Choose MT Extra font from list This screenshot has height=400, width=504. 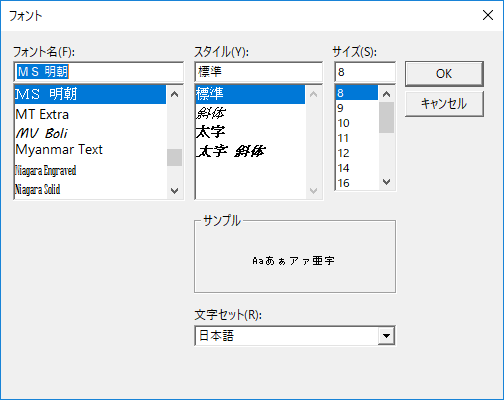(90, 114)
